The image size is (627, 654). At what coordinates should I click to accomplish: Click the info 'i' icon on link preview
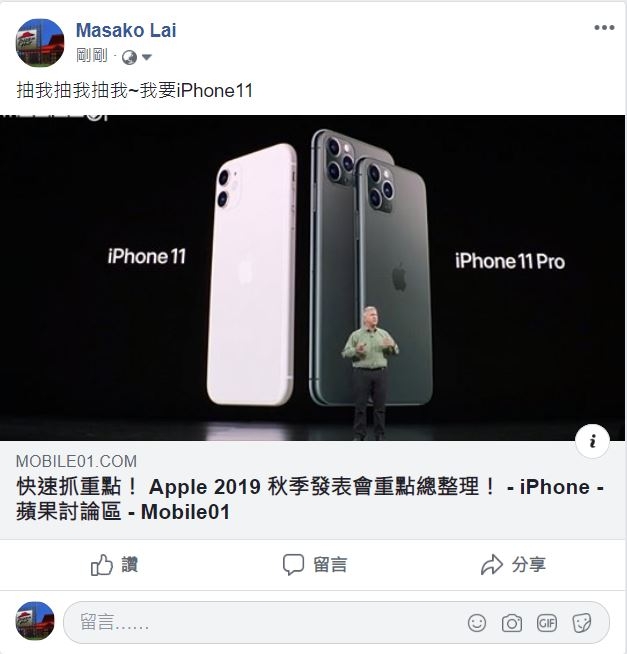592,441
